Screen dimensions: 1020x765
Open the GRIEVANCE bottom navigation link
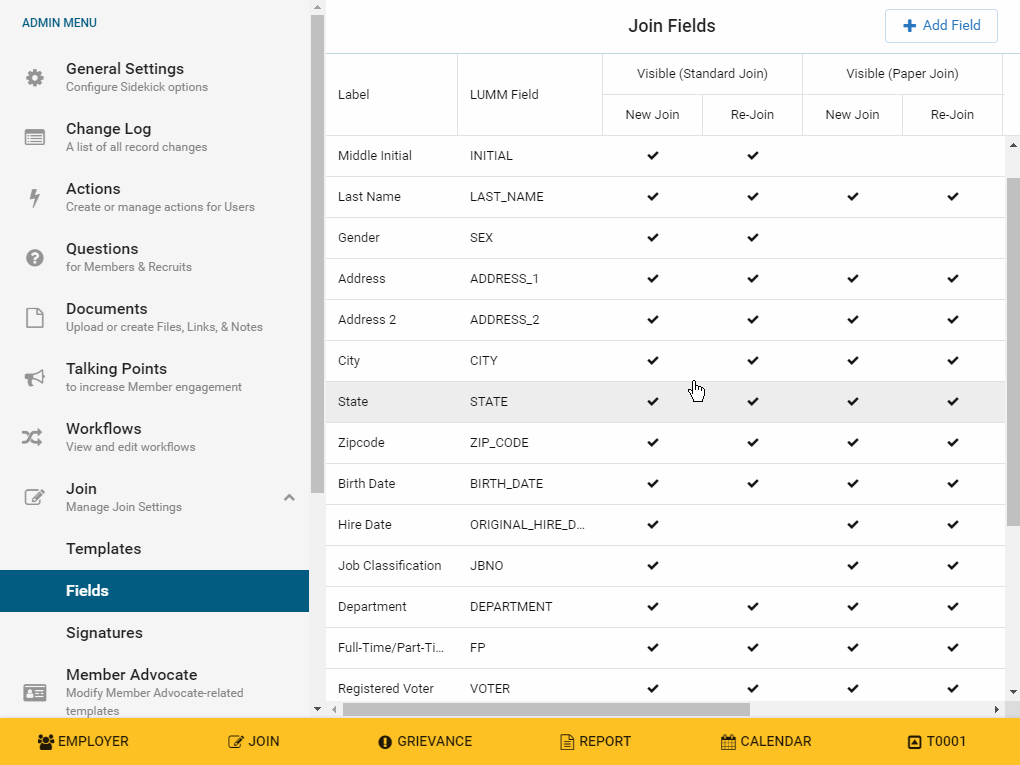425,742
